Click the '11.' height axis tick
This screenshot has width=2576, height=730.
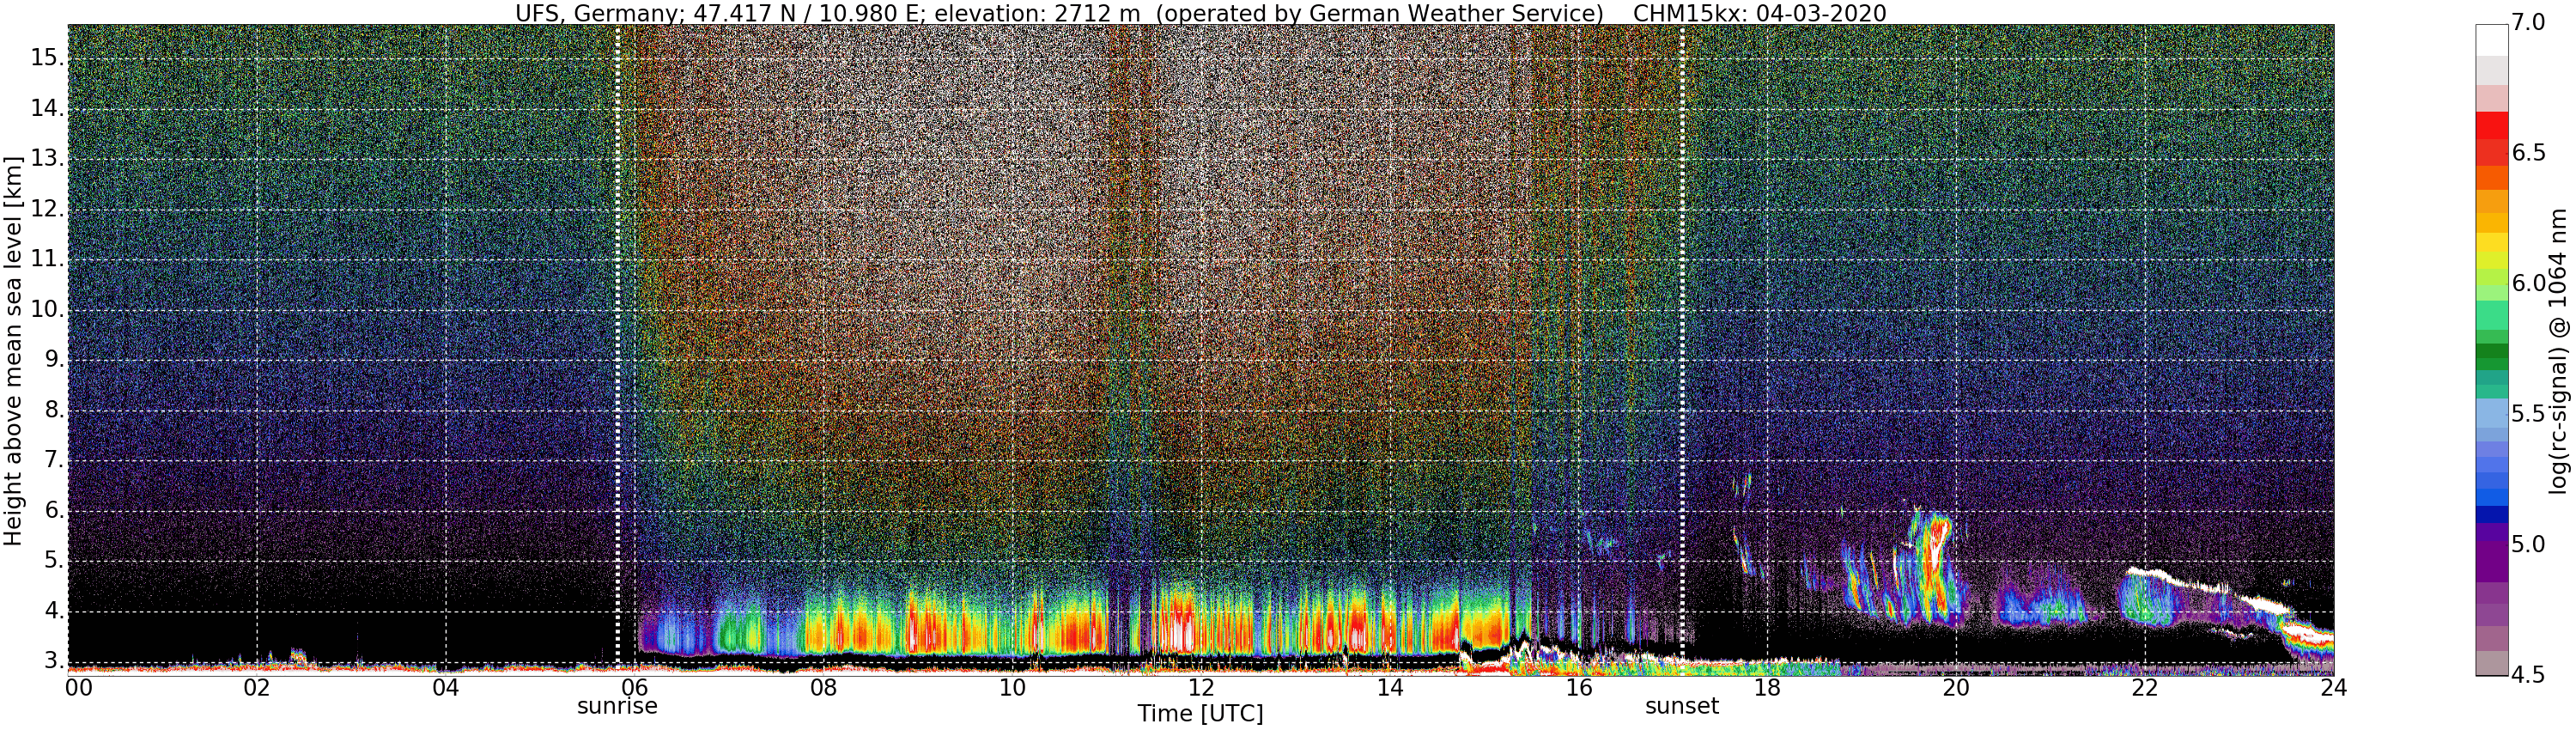pyautogui.click(x=48, y=259)
